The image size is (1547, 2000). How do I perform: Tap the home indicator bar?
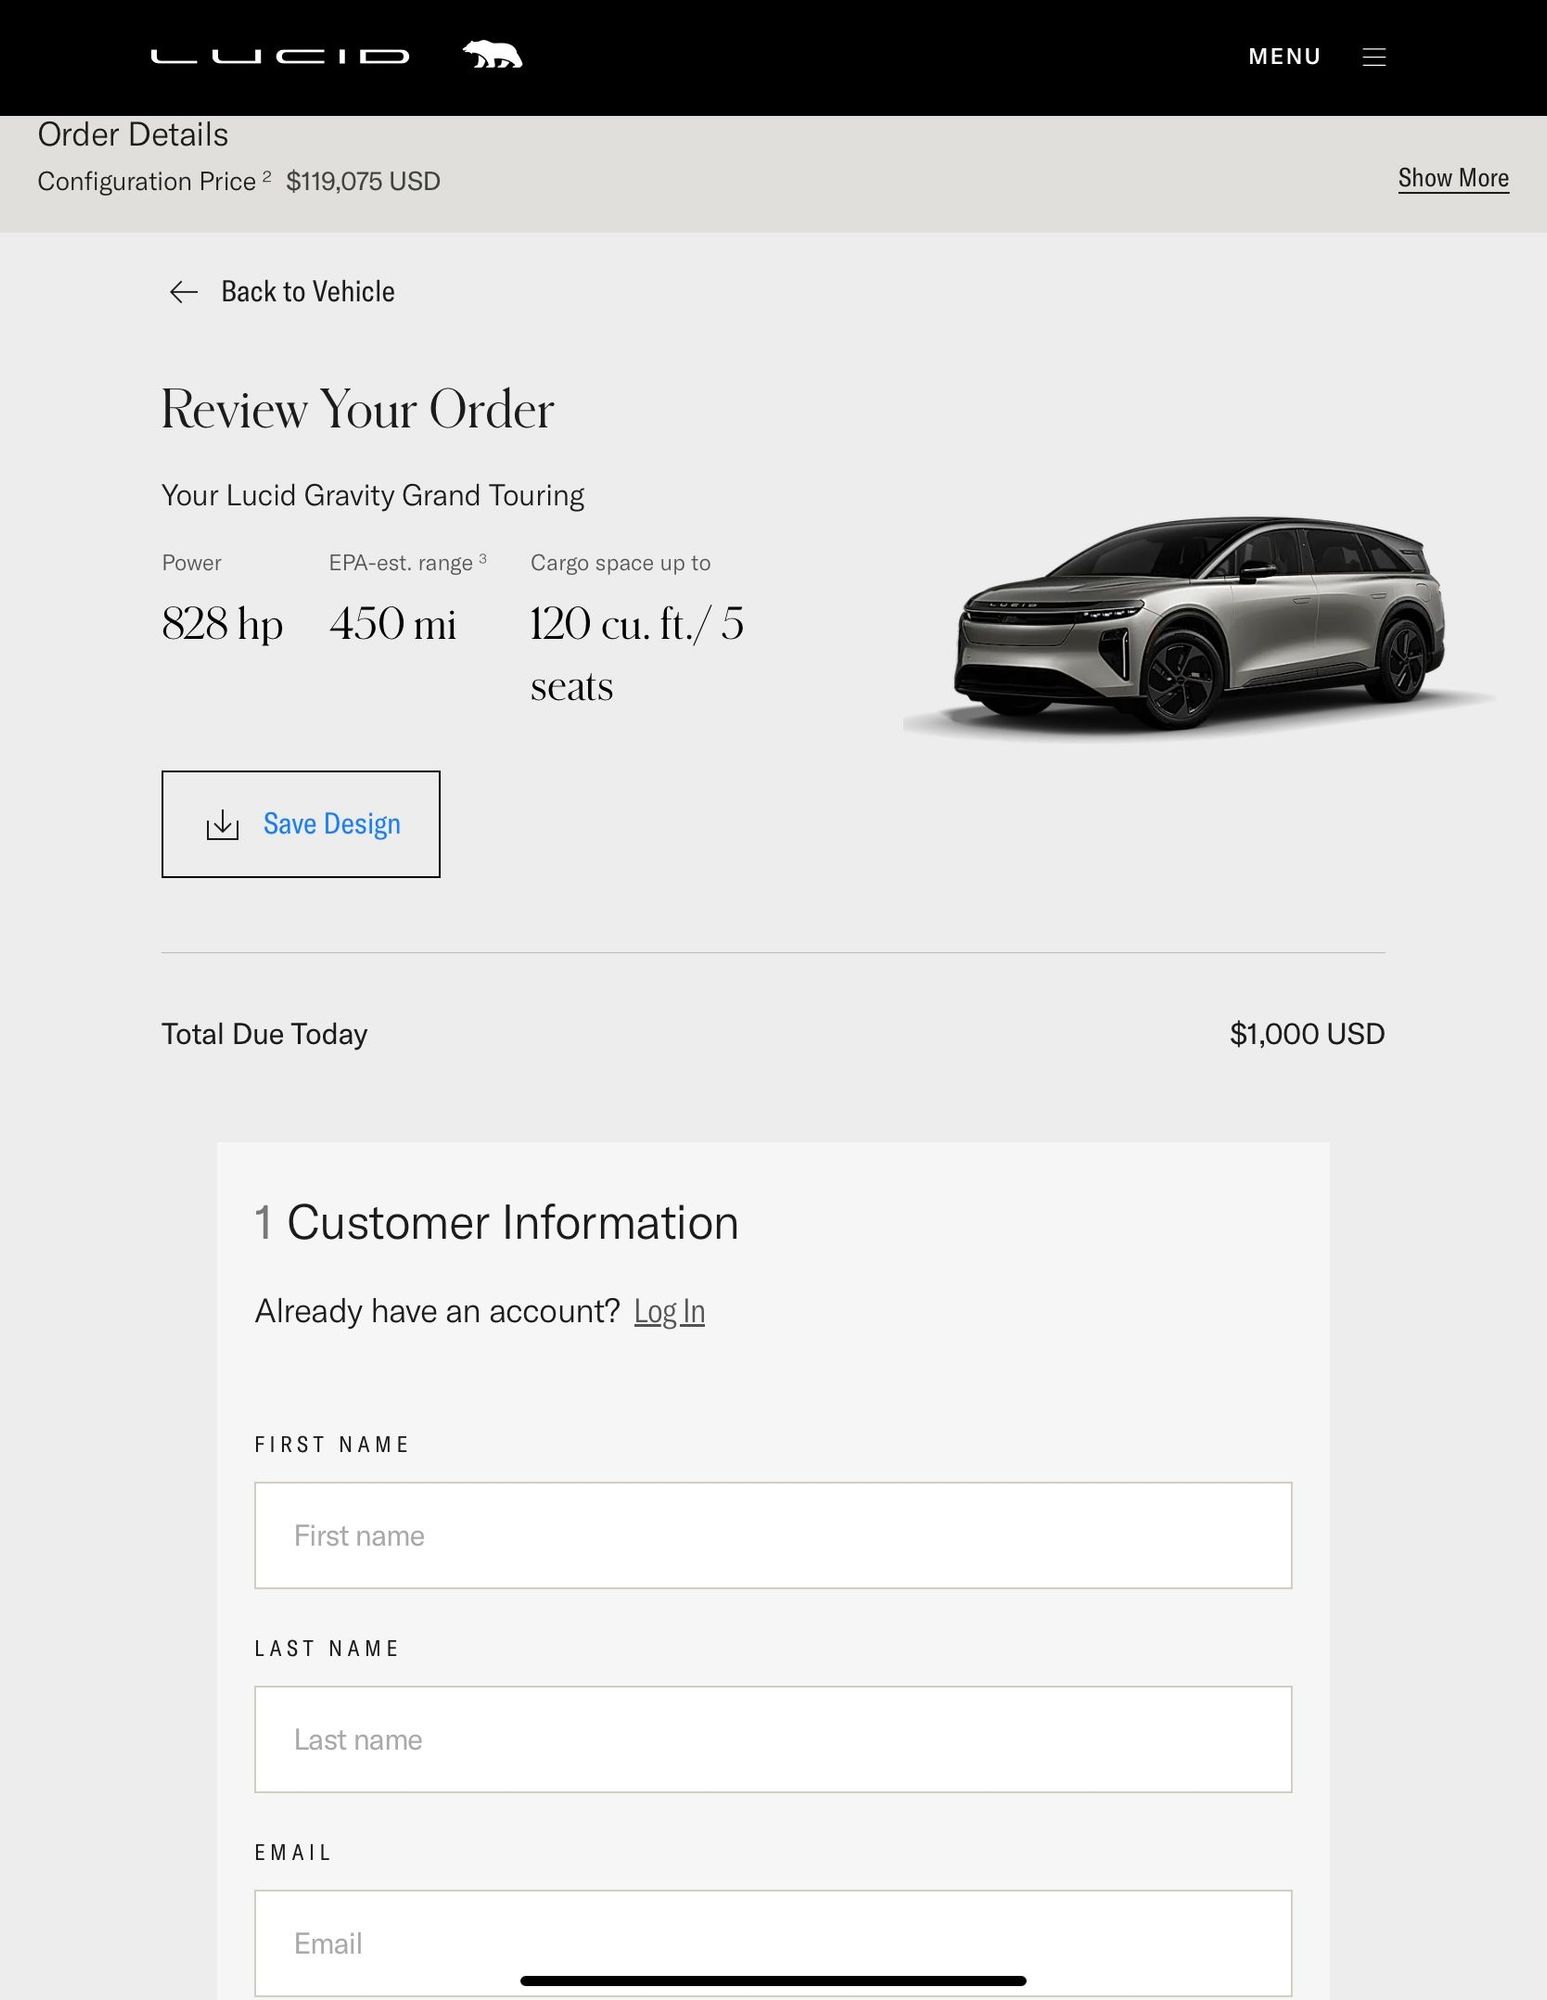772,1981
